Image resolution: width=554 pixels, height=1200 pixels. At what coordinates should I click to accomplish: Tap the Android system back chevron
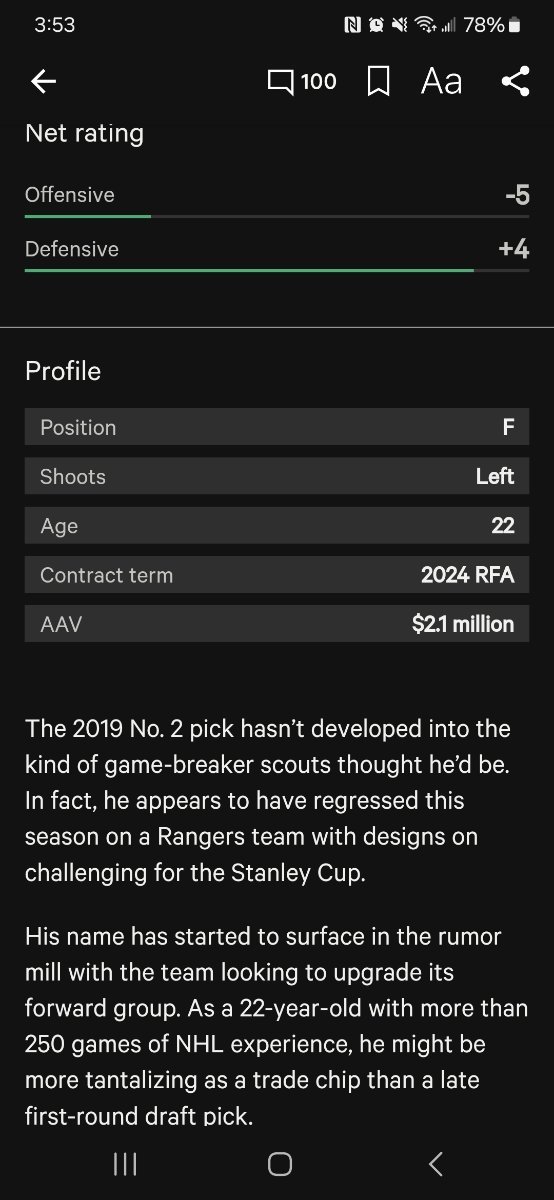435,1163
